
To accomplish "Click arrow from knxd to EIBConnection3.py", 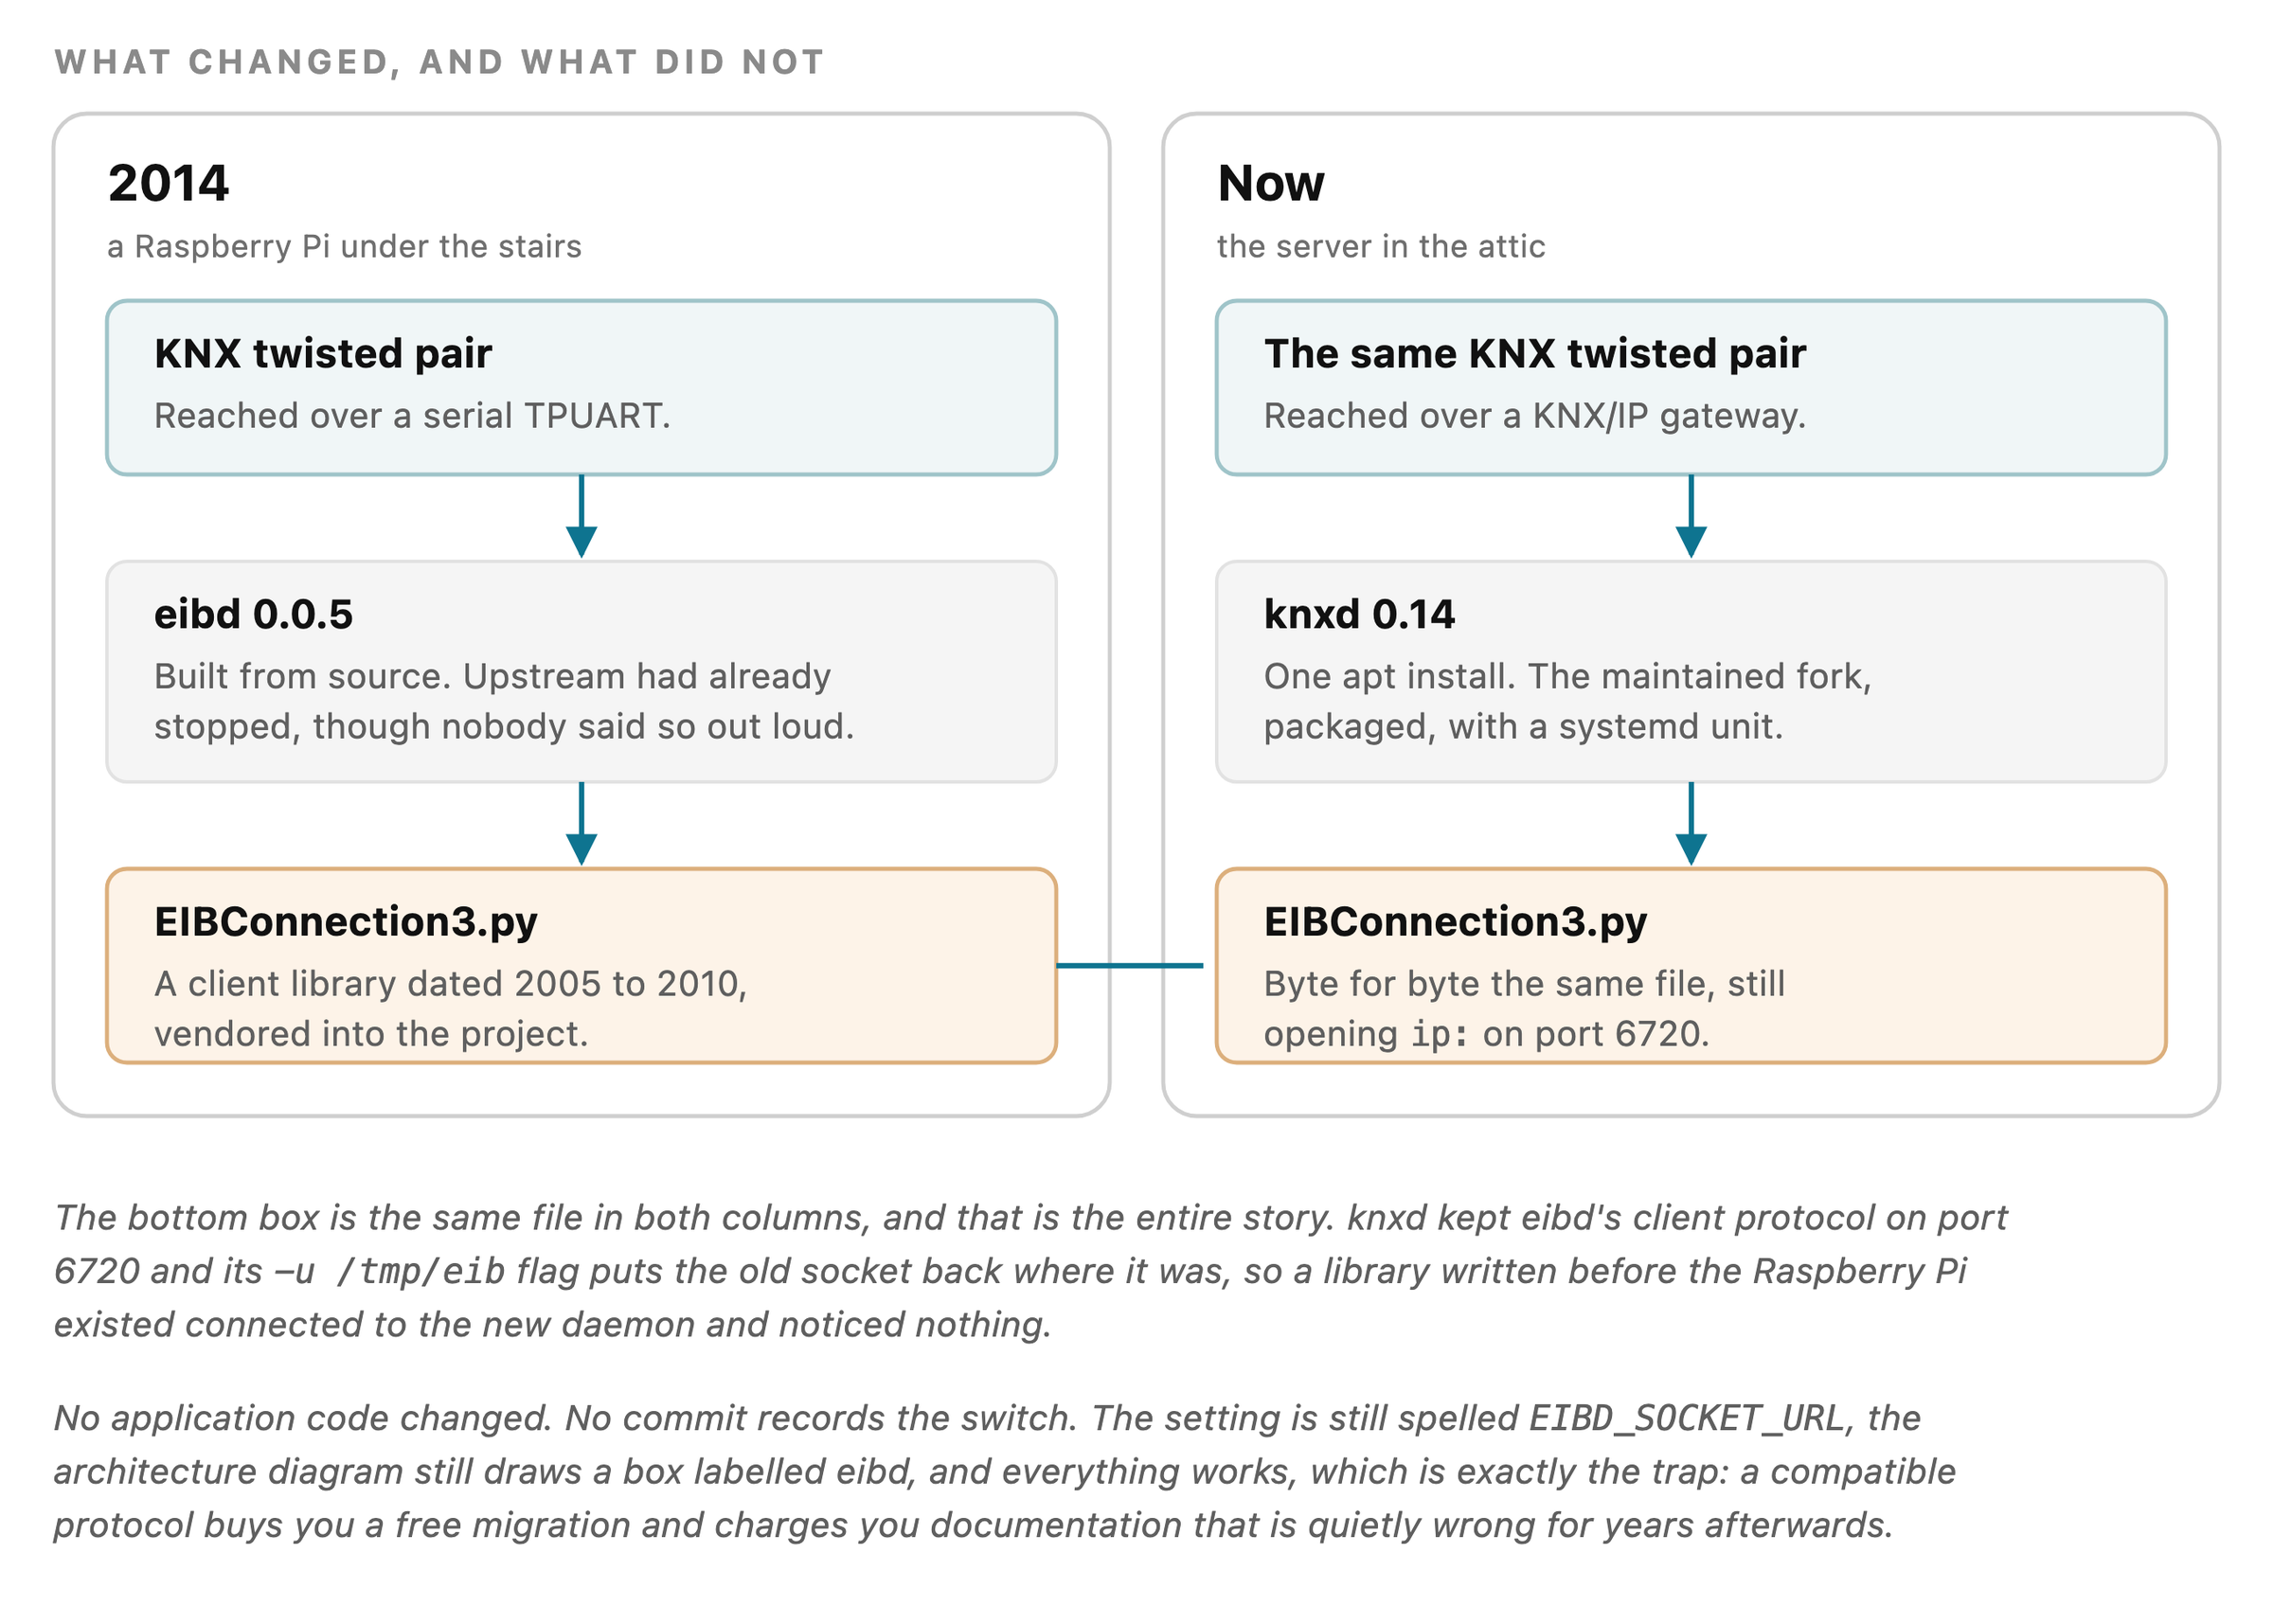I will coord(1690,823).
